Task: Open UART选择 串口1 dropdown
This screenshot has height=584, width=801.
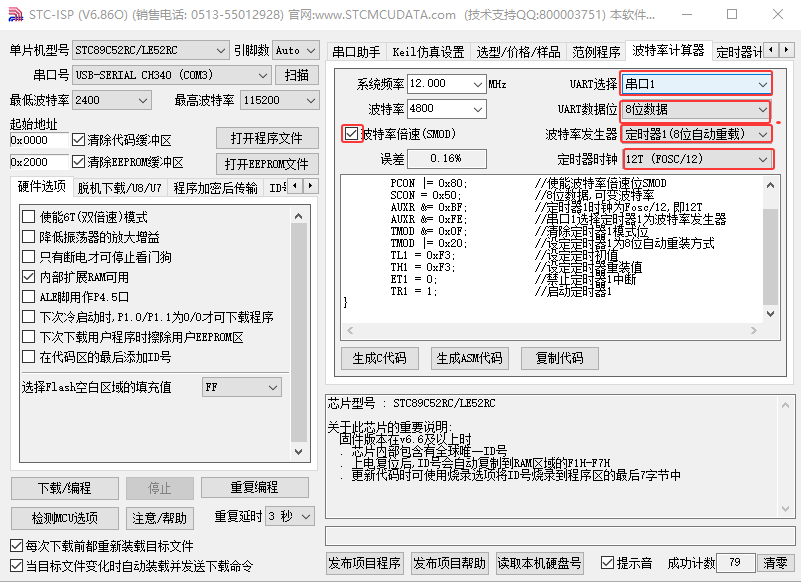Action: [x=696, y=84]
